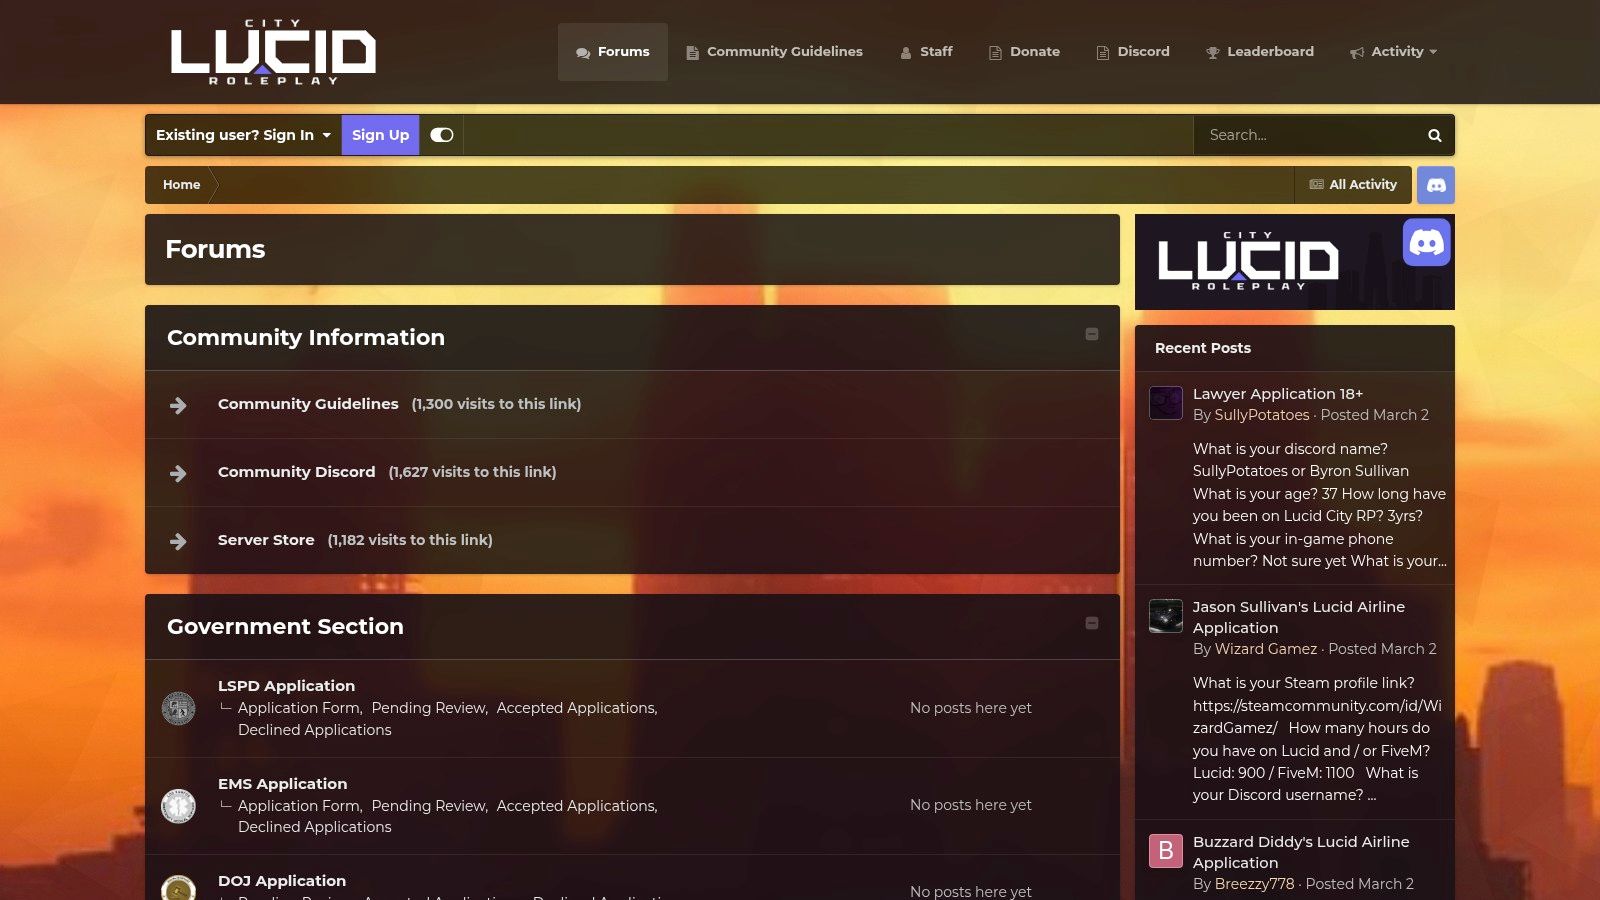Image resolution: width=1600 pixels, height=900 pixels.
Task: Open the LSPD Application forum
Action: coord(286,686)
